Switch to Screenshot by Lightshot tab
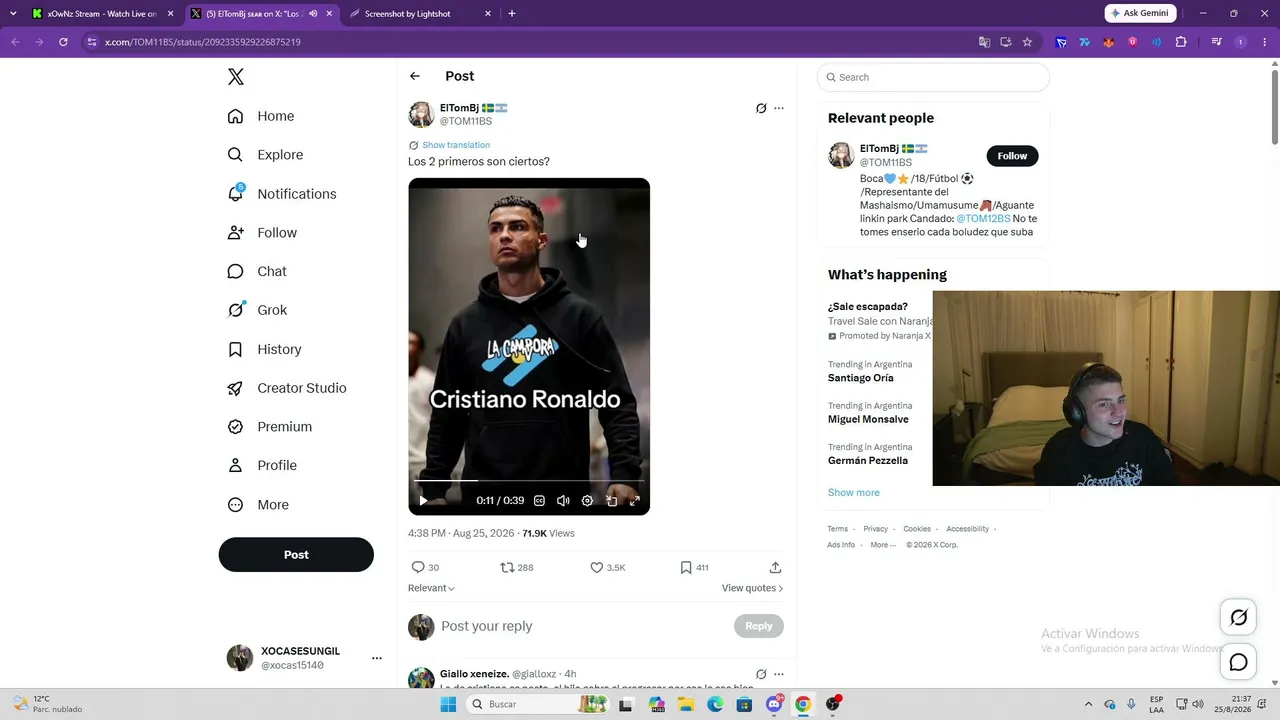The width and height of the screenshot is (1280, 720). tap(420, 14)
